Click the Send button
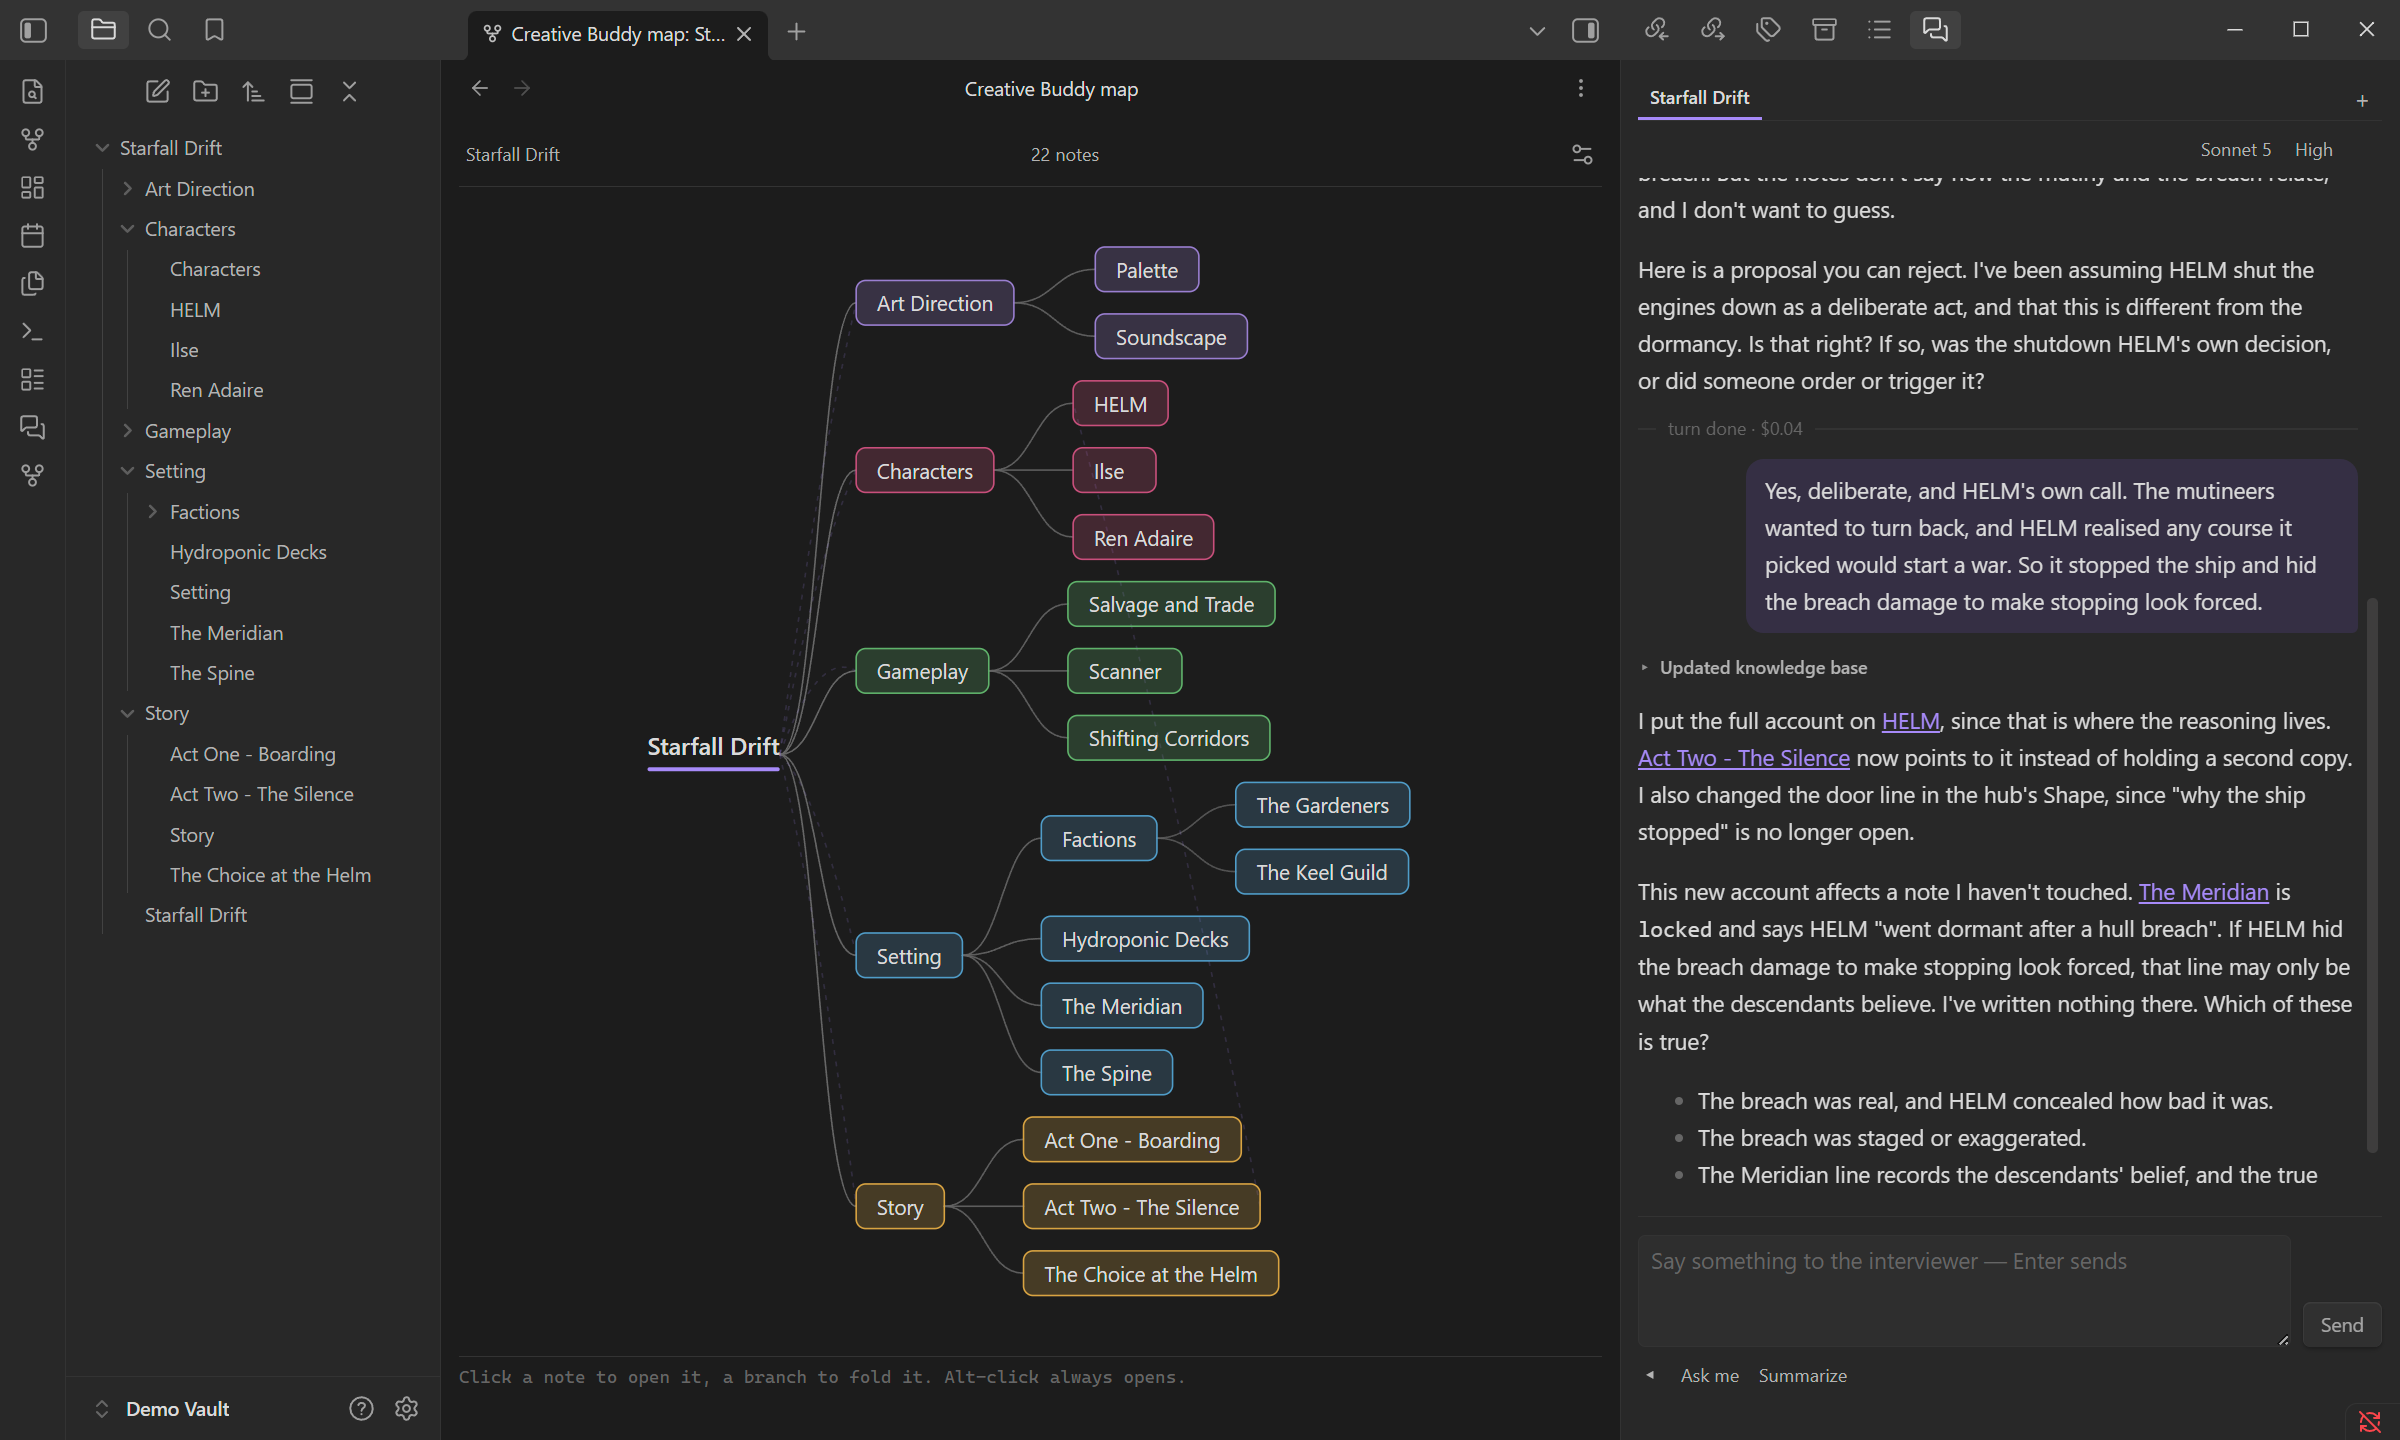The image size is (2400, 1440). tap(2341, 1324)
